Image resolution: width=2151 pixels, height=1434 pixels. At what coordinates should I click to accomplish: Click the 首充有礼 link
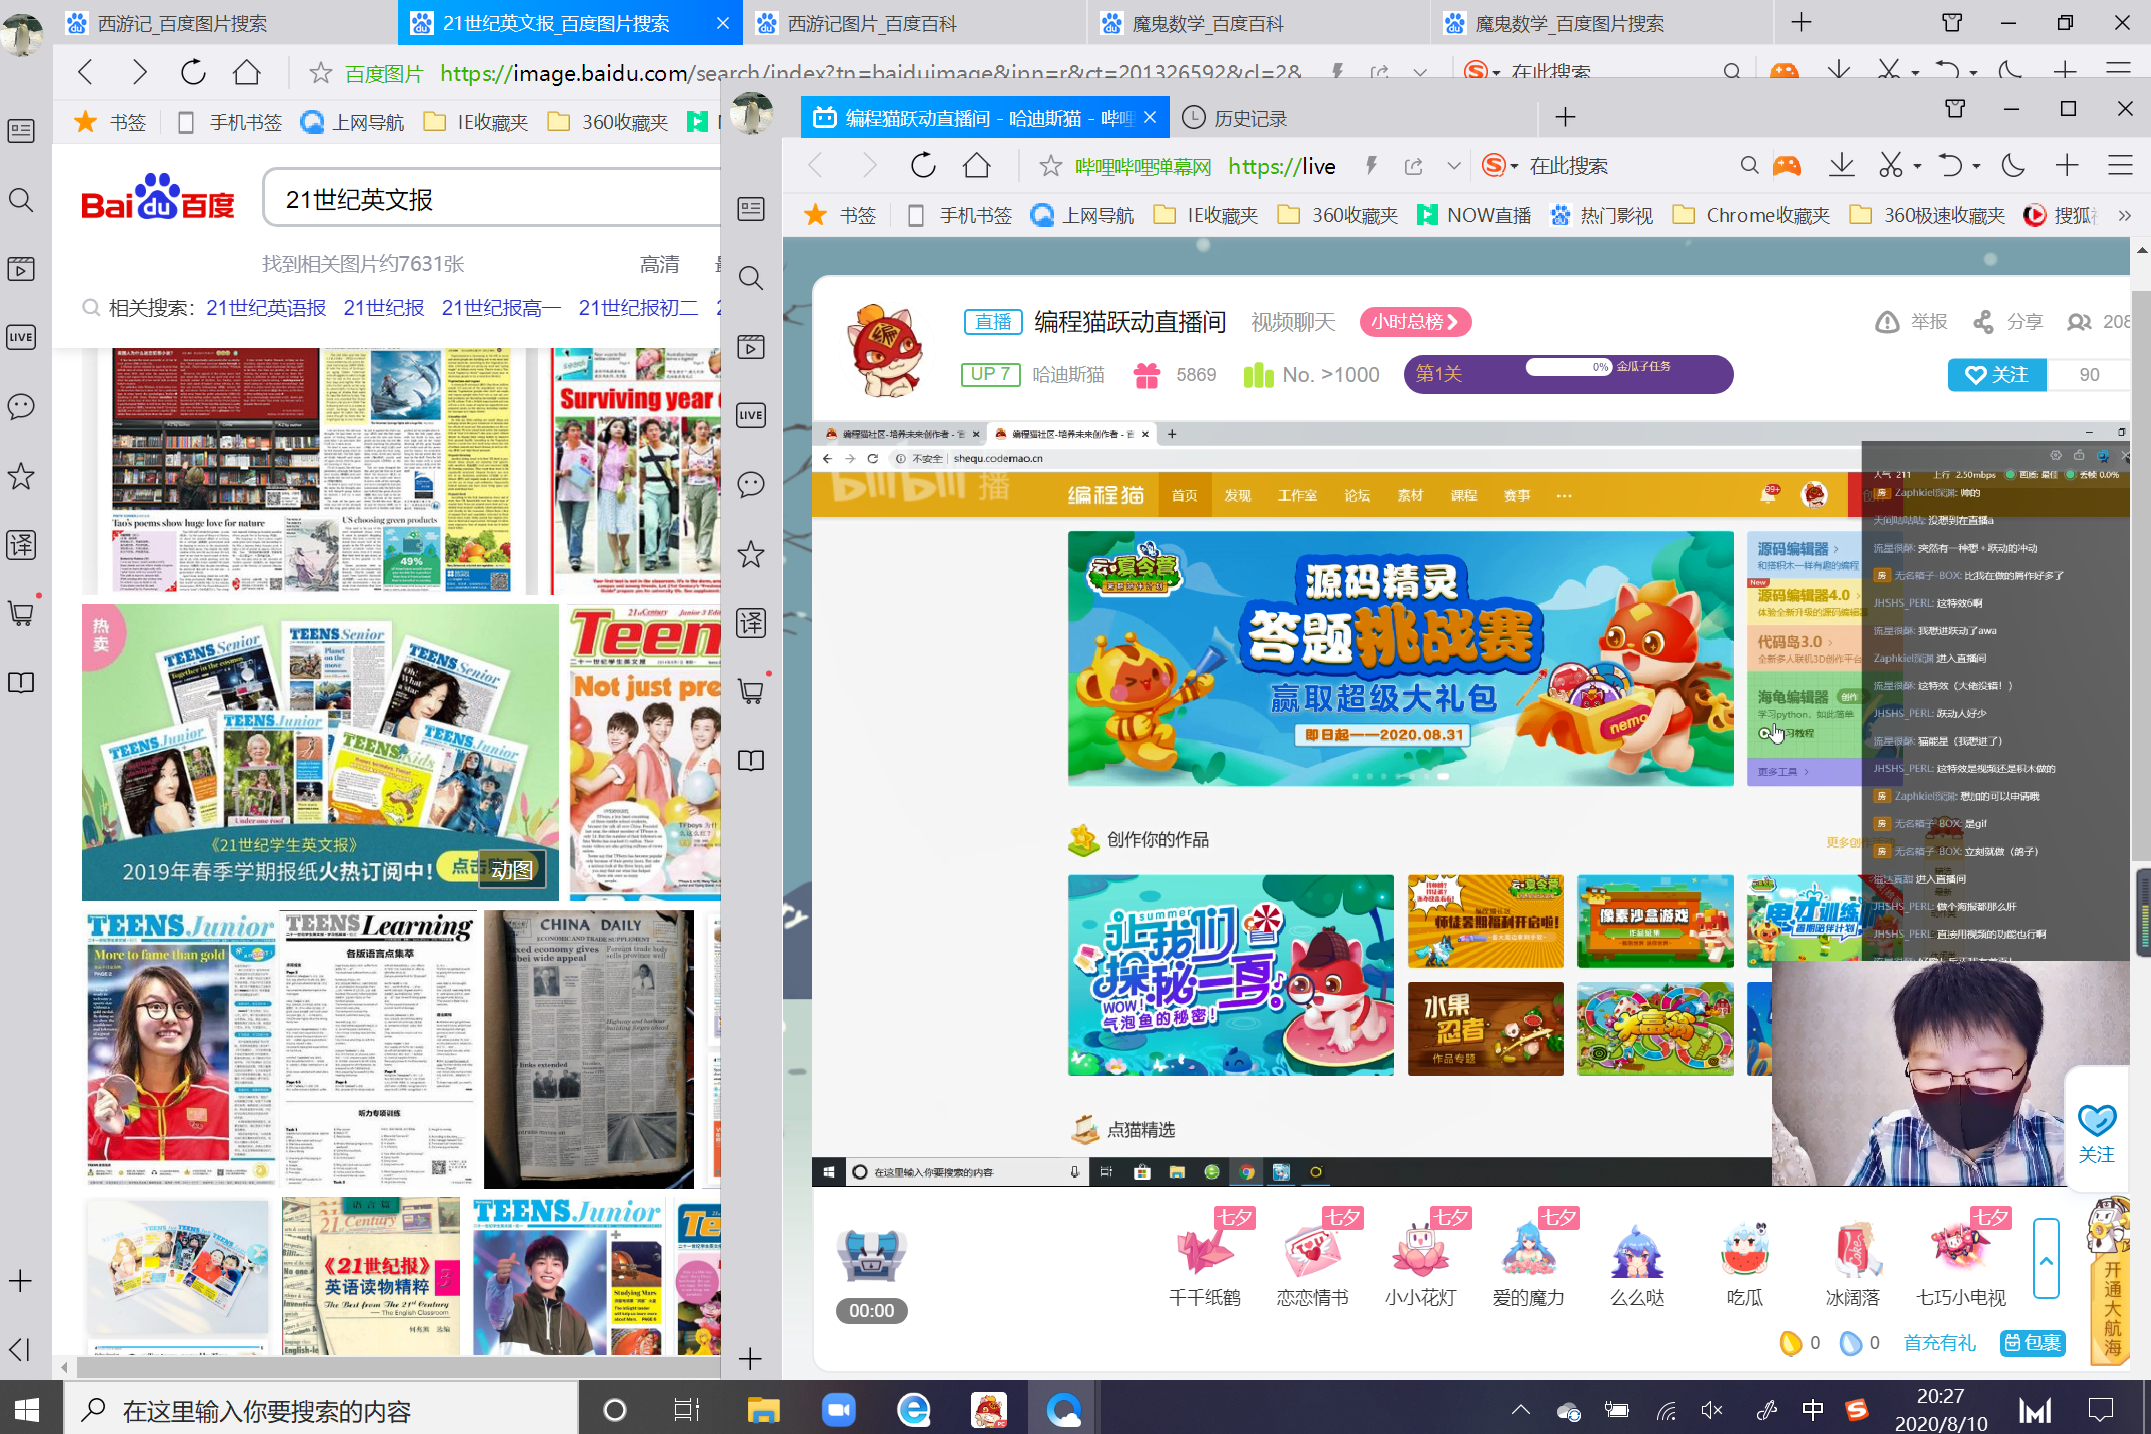point(1940,1342)
